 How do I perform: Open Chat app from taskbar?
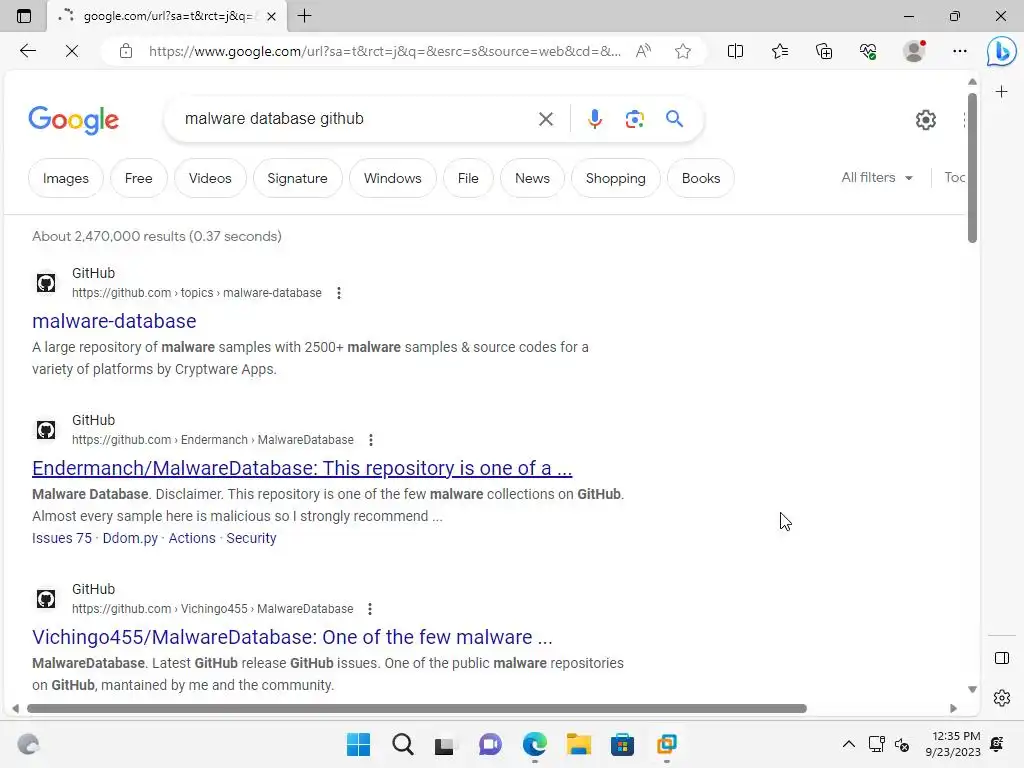[x=490, y=744]
